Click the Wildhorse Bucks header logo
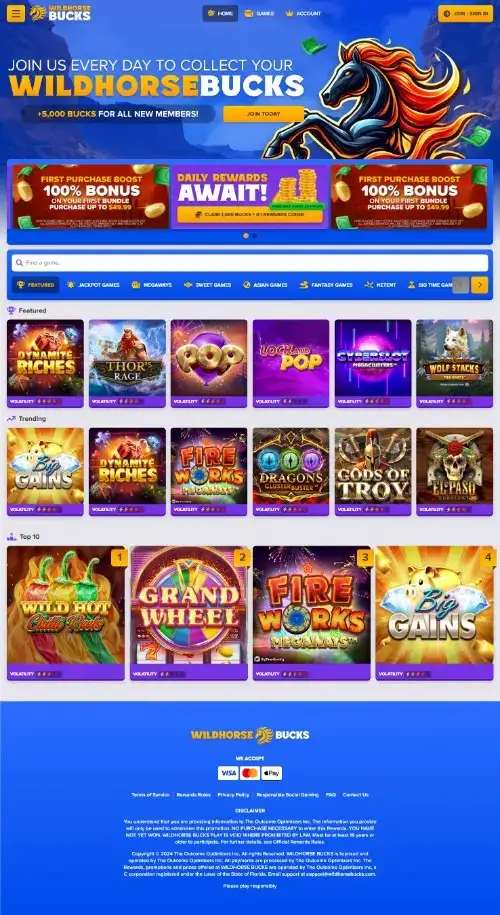This screenshot has width=500, height=915. [x=61, y=13]
